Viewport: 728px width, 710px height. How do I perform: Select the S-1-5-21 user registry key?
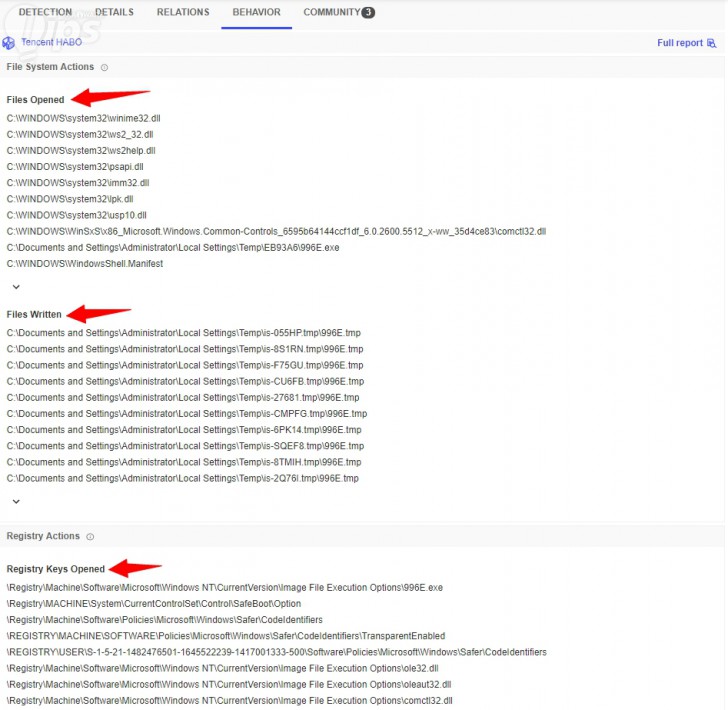click(x=276, y=652)
